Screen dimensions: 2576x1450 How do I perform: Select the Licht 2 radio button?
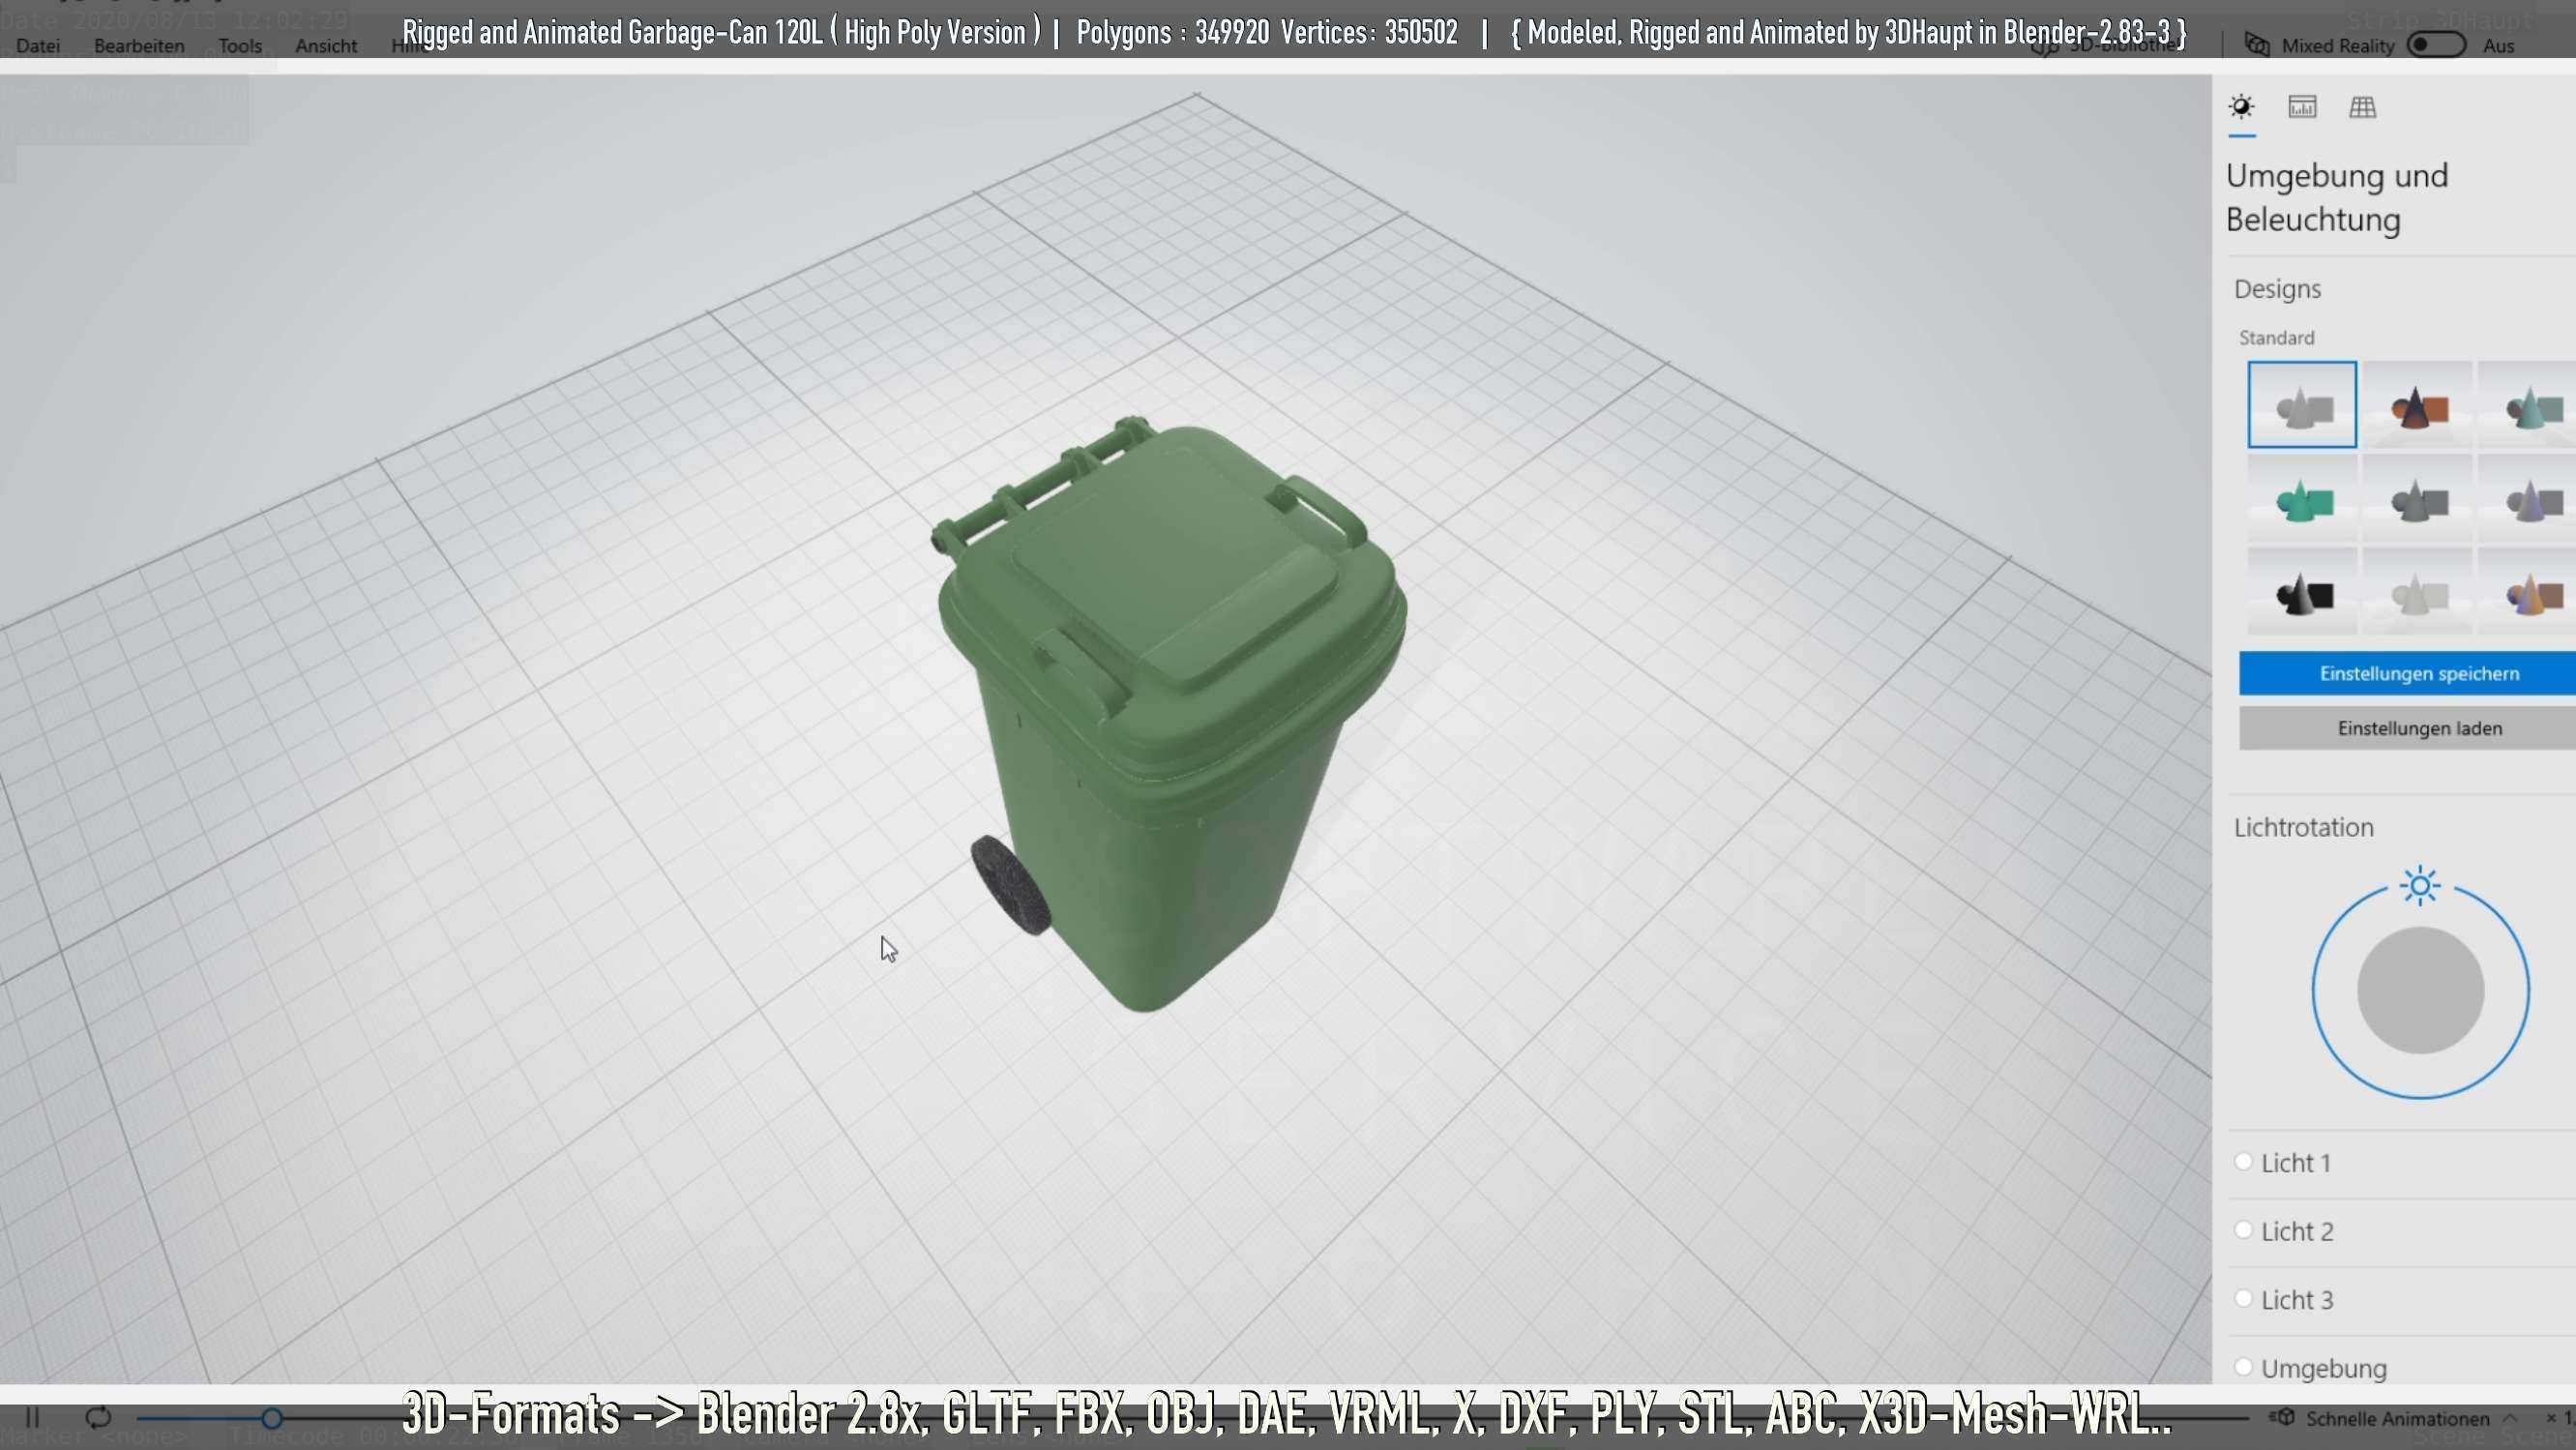2243,1230
